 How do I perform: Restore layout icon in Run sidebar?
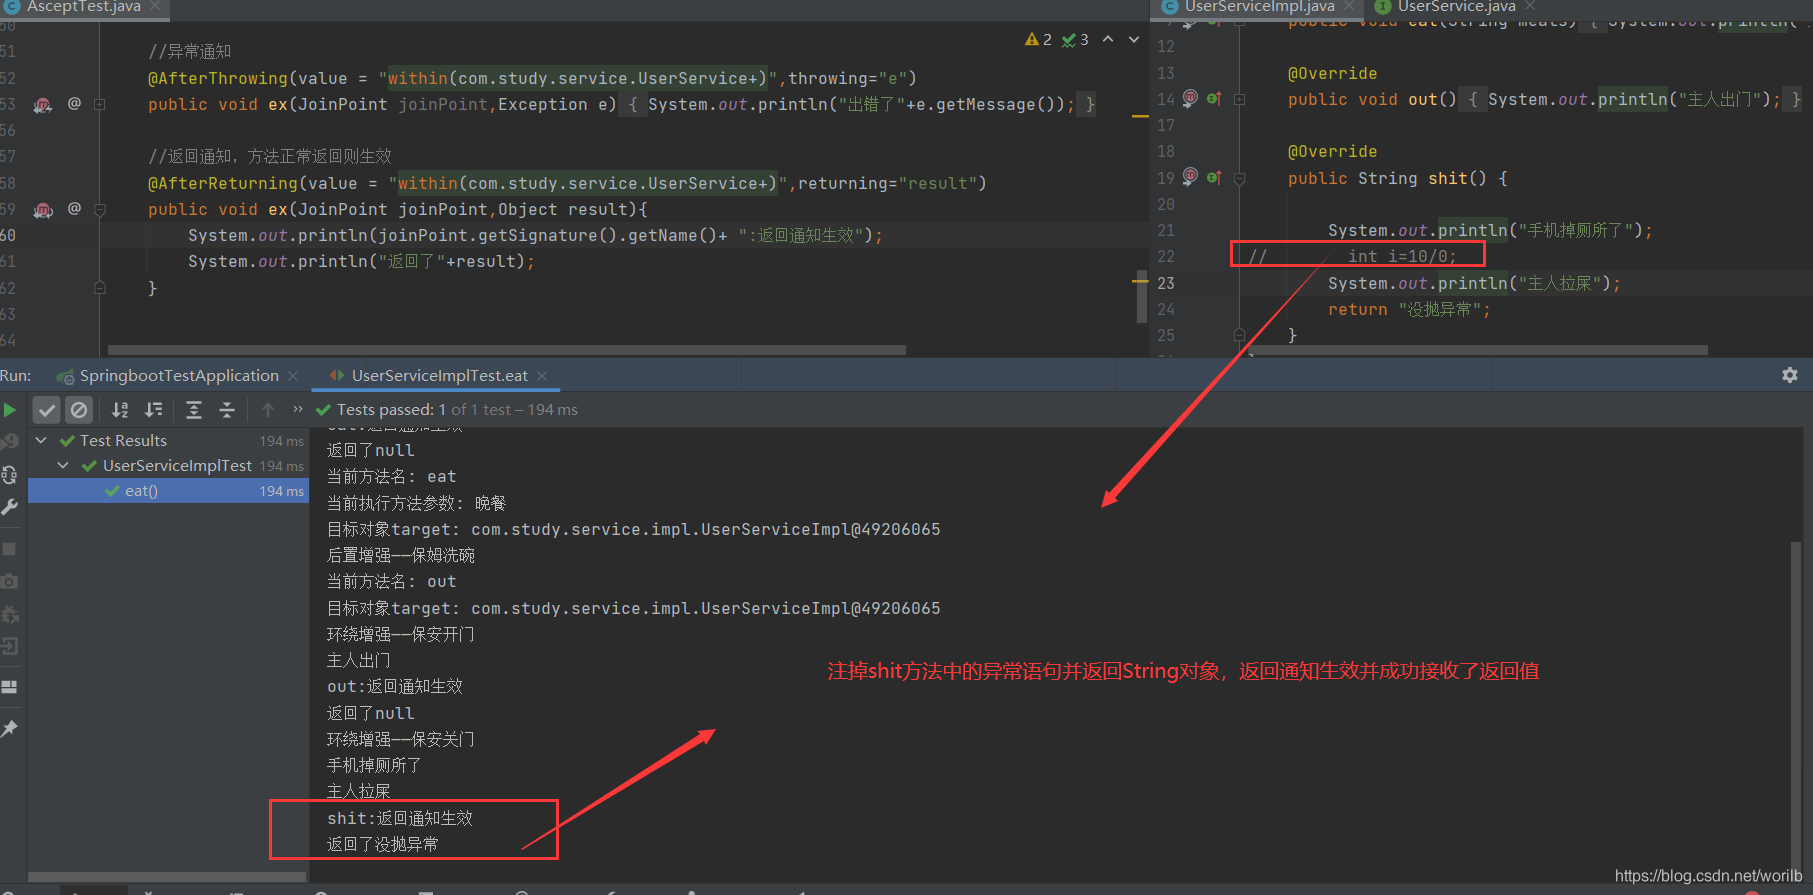(9, 687)
